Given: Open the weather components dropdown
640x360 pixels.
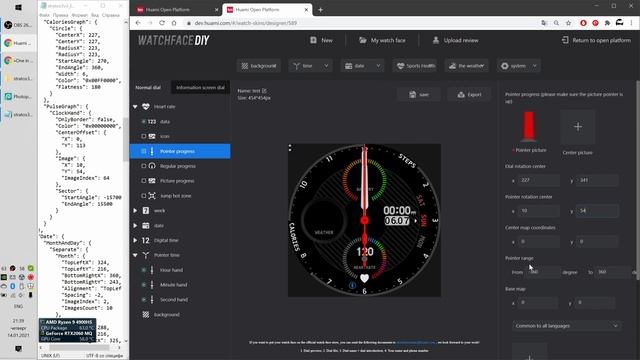Looking at the screenshot, I should (x=467, y=66).
